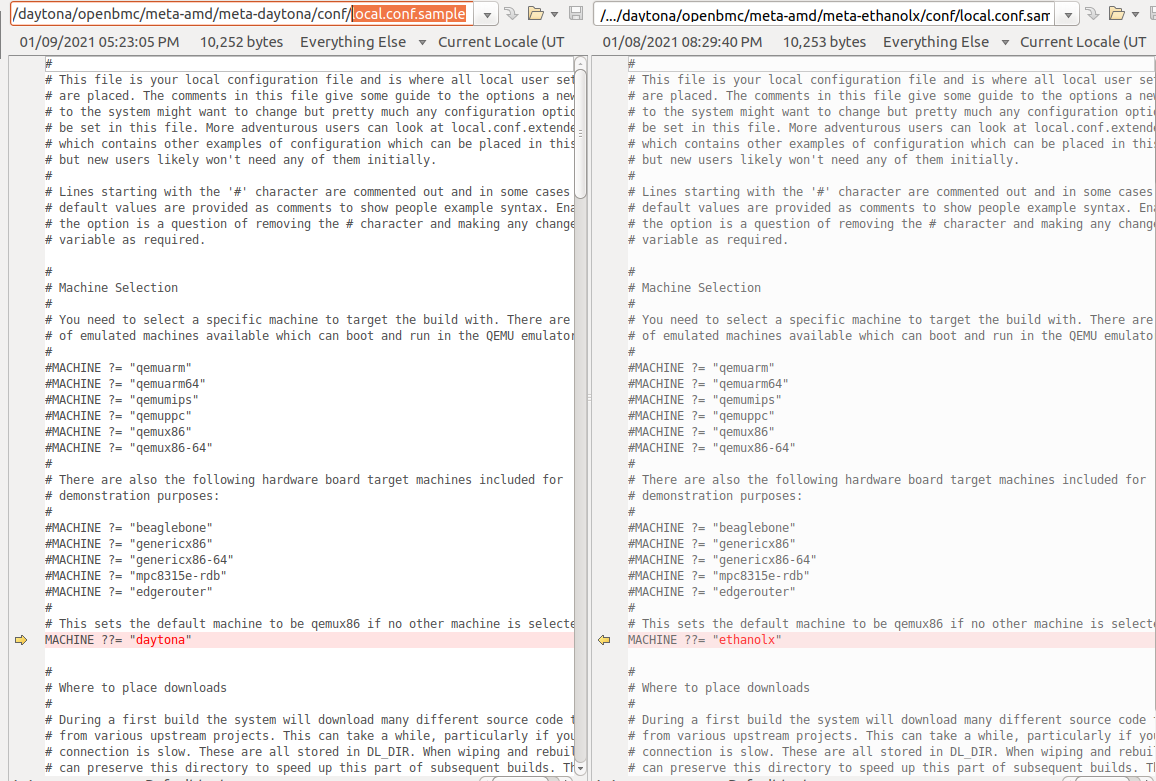1156x781 pixels.
Task: Copy highlighted section to left file
Action: click(604, 638)
